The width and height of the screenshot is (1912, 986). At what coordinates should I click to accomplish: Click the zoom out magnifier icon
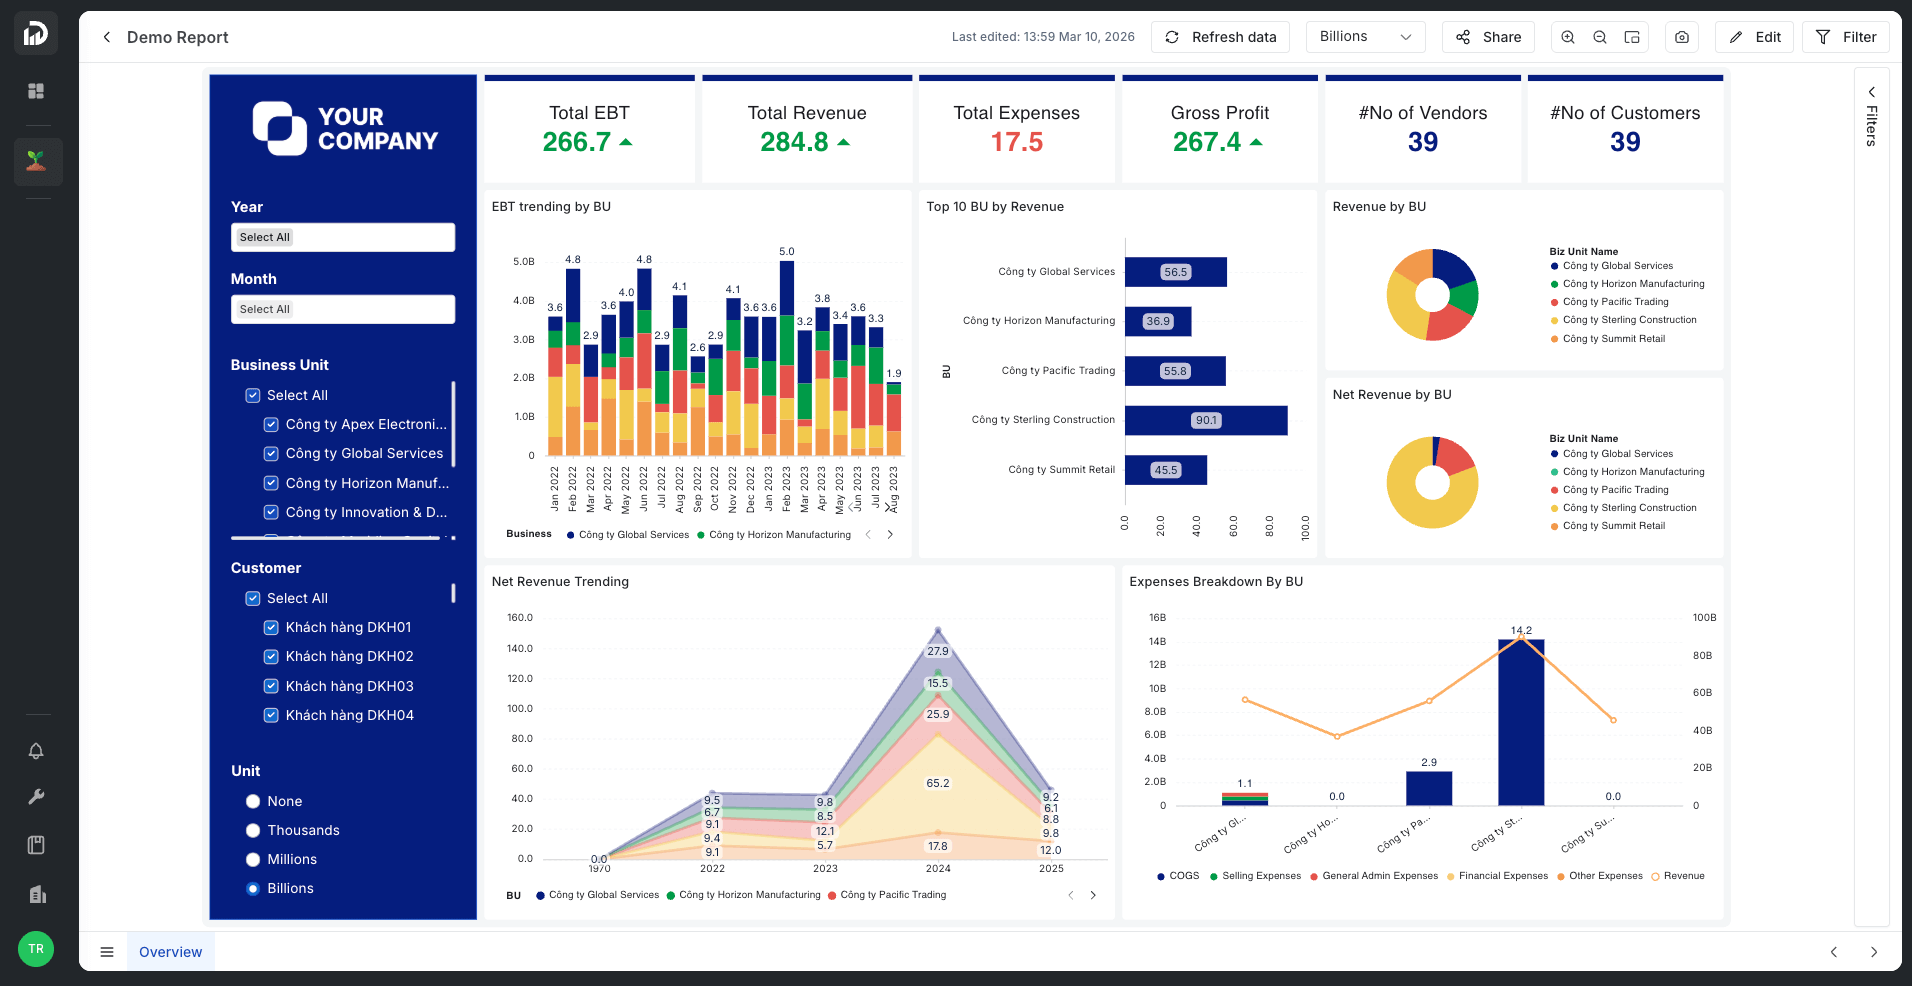[1600, 37]
